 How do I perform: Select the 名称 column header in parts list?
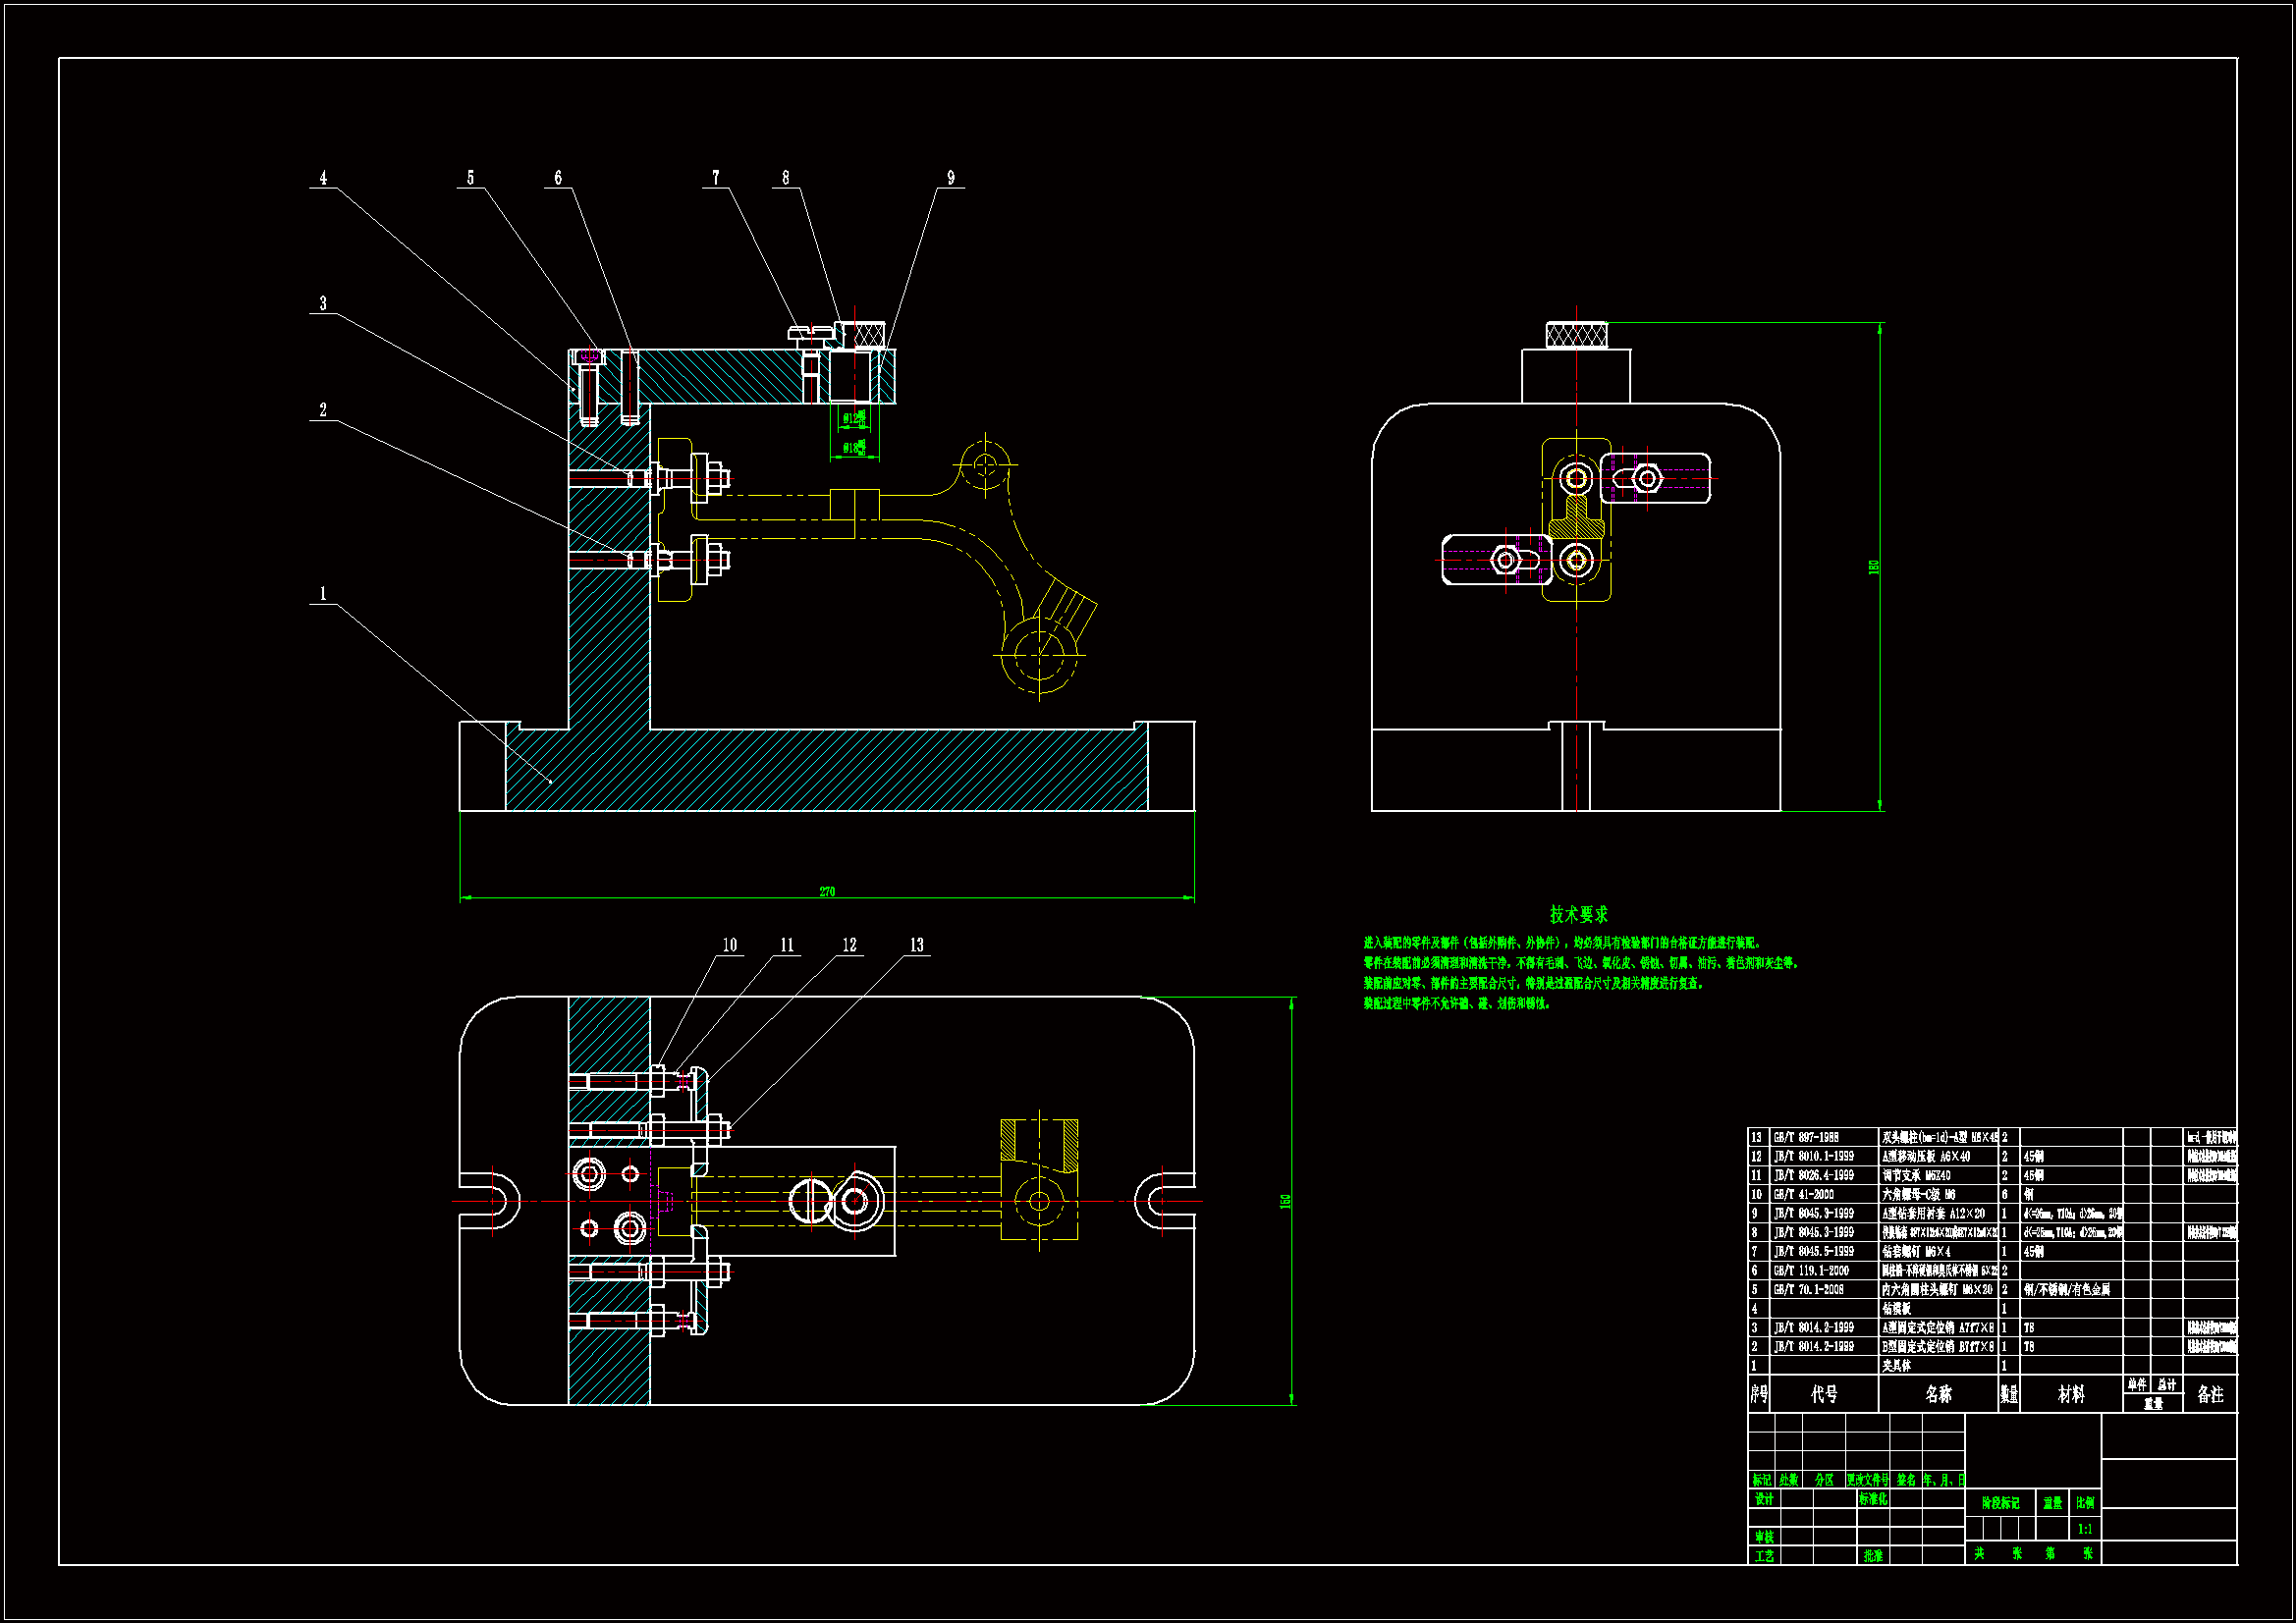[x=1938, y=1394]
